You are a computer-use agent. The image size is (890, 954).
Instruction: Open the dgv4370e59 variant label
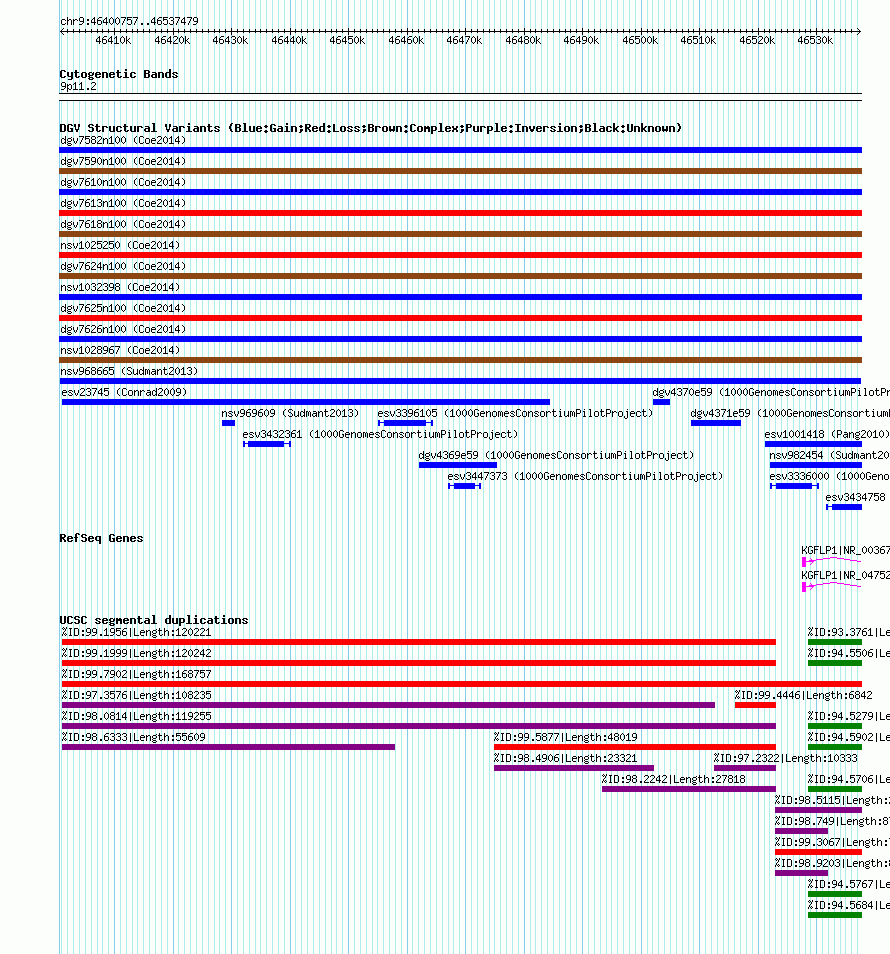771,392
